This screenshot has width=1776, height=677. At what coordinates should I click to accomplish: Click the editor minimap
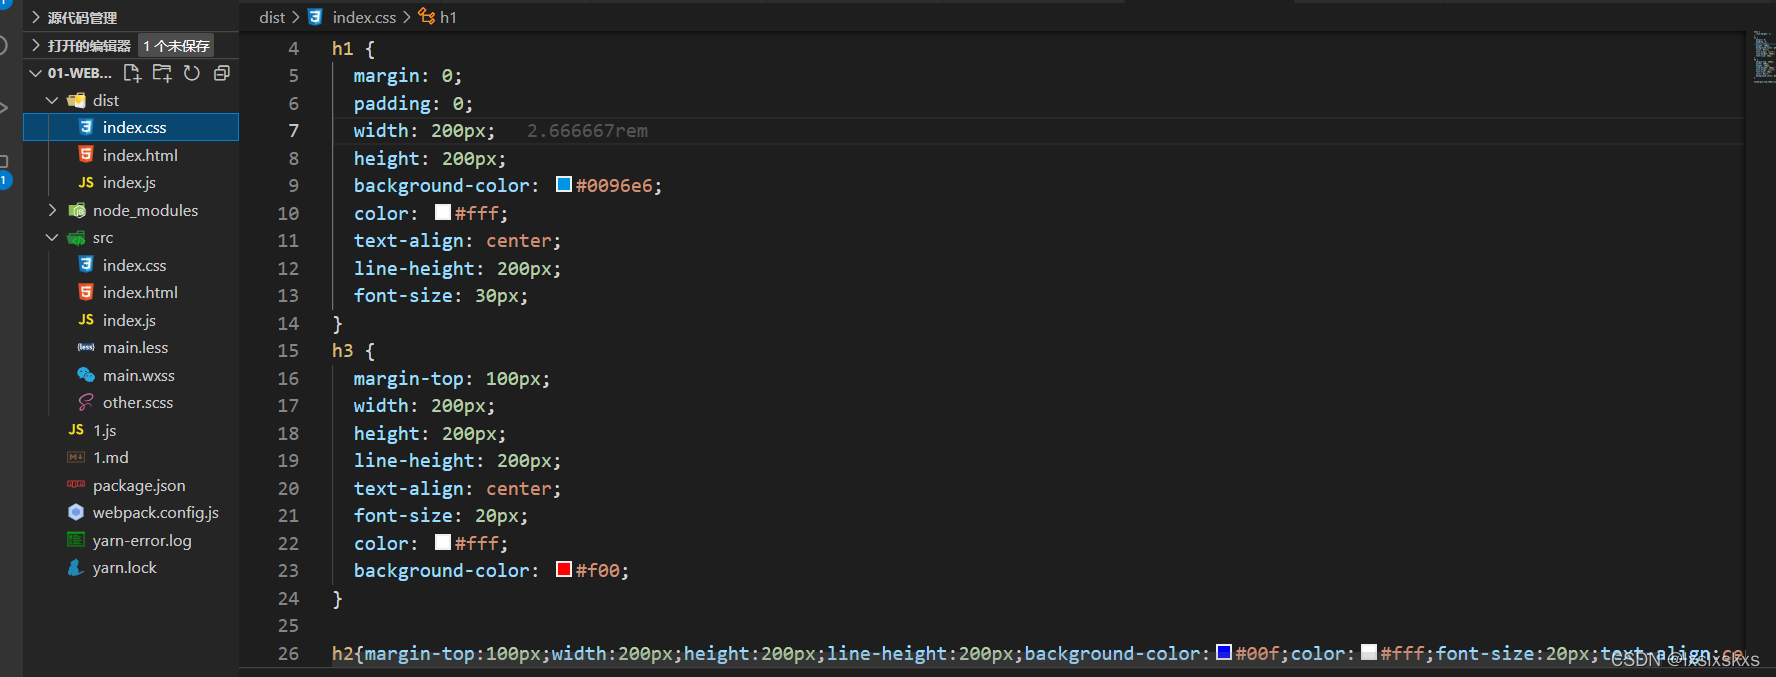(1763, 57)
